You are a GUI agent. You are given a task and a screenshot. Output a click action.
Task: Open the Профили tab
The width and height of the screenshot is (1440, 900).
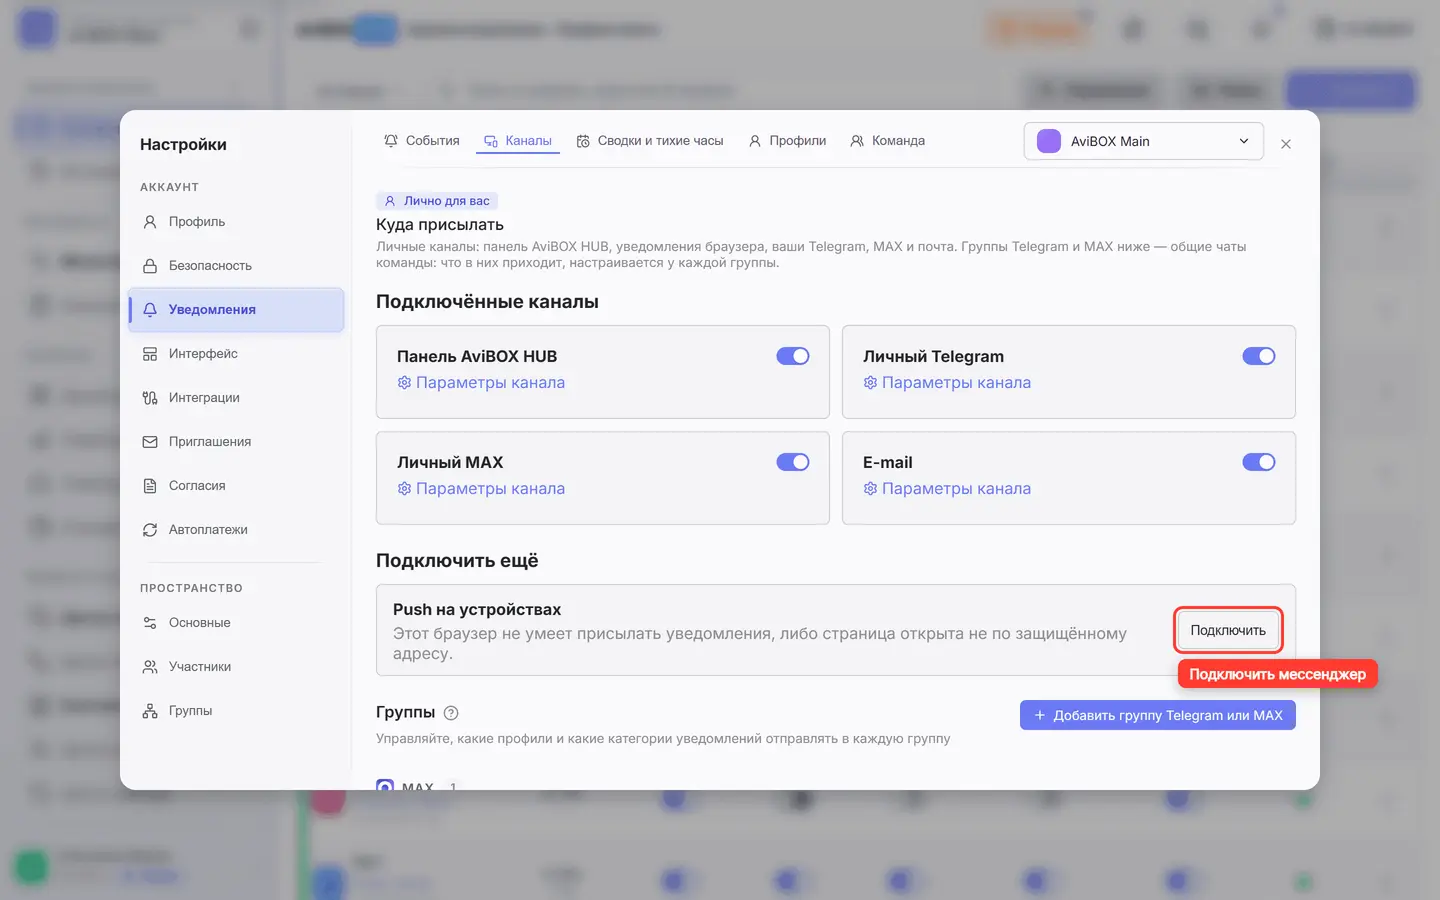pos(787,141)
